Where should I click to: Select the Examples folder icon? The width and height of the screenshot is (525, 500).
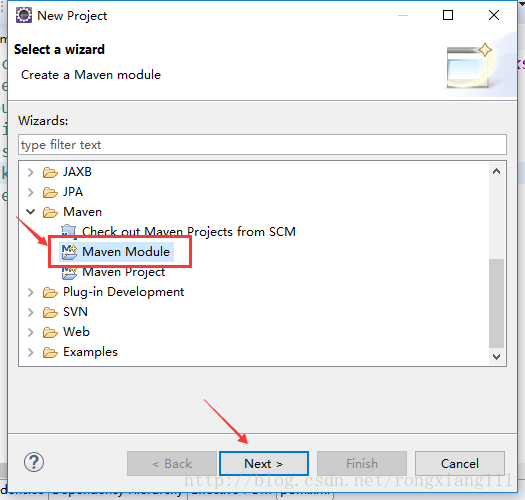(x=50, y=353)
